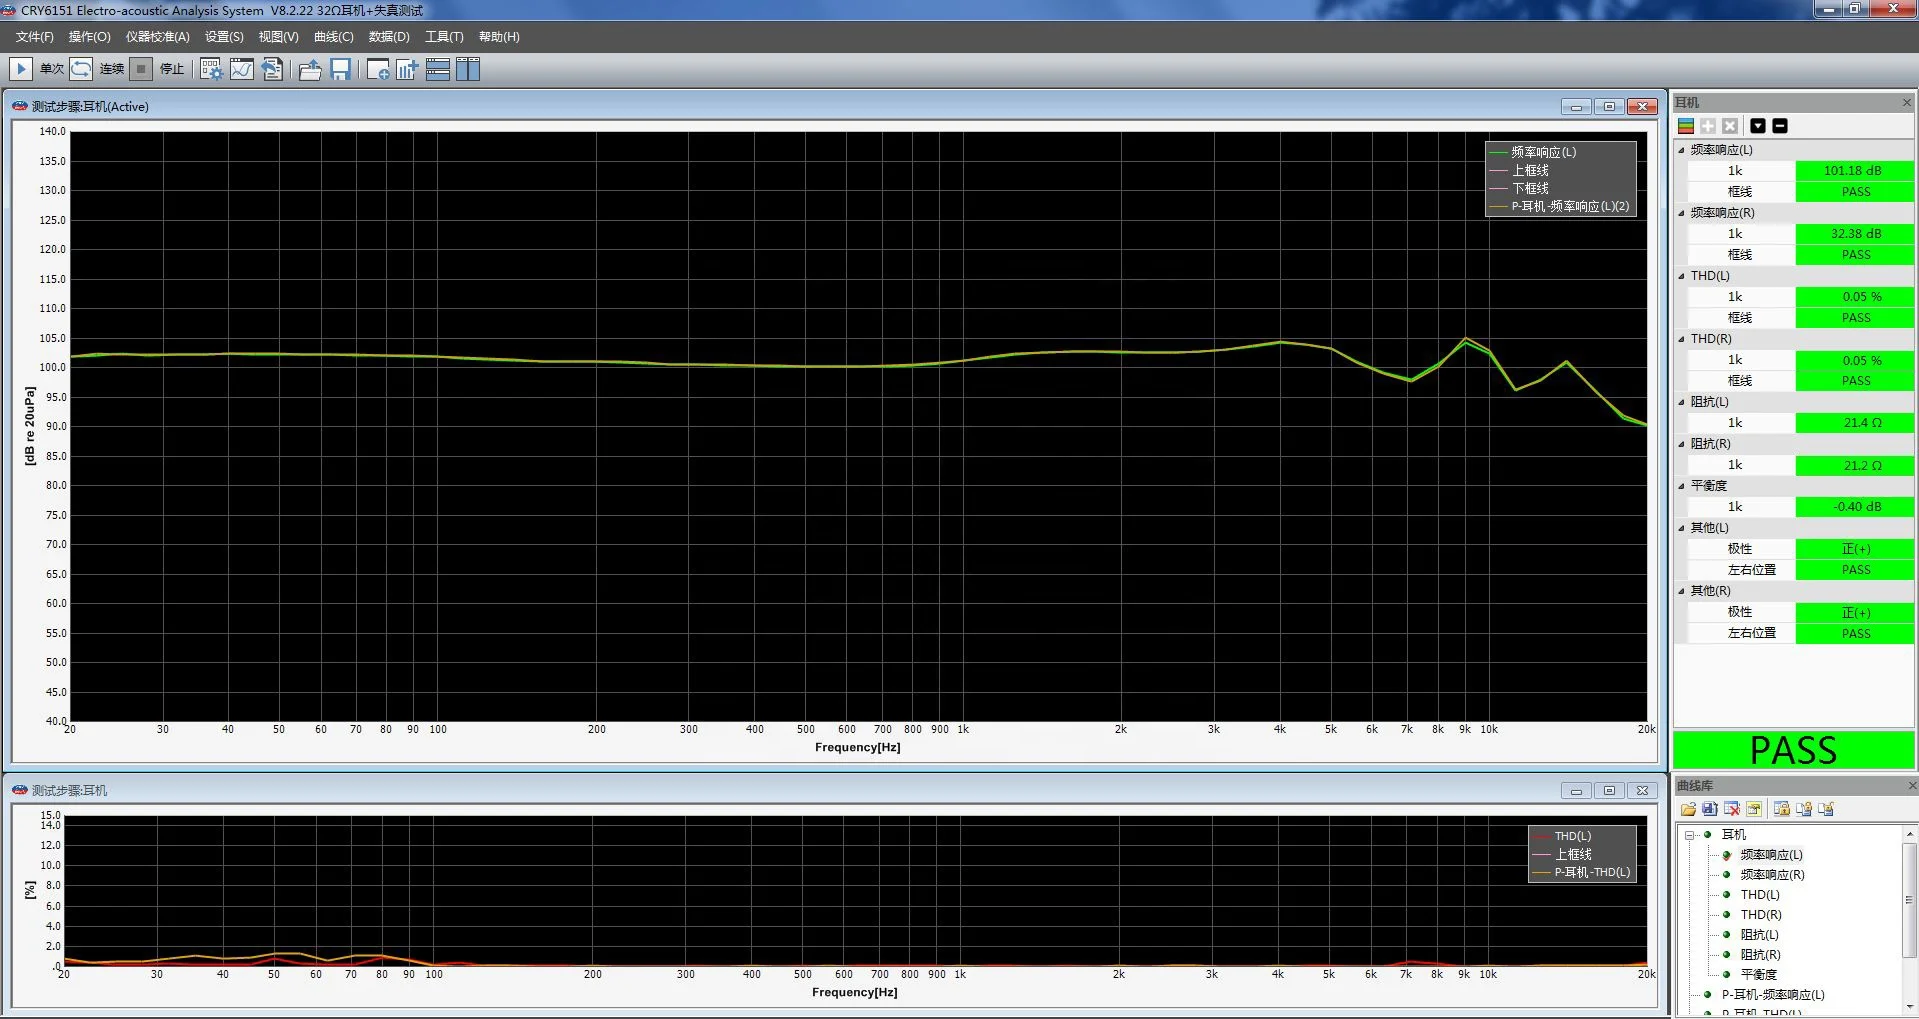Image resolution: width=1919 pixels, height=1019 pixels.
Task: Click the middle padlock icon in 曲线库 toolbar
Action: [1804, 809]
